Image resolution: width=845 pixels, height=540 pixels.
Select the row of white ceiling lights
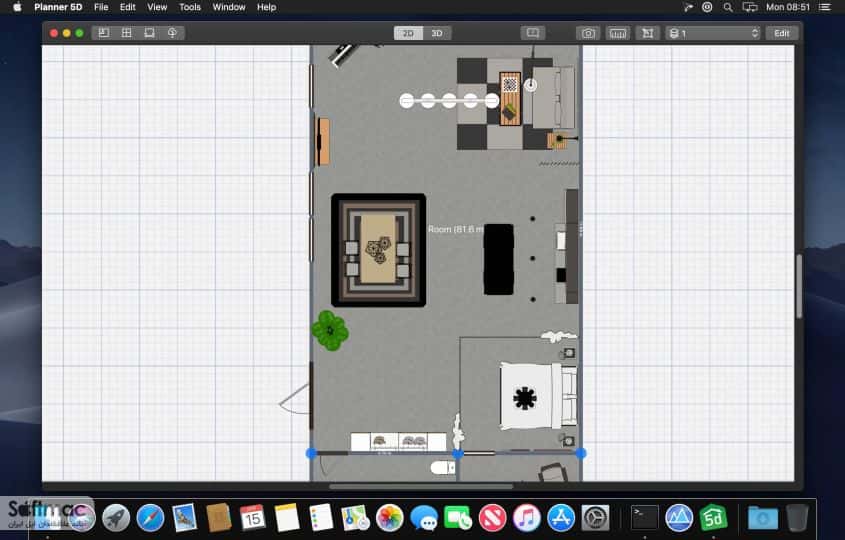coord(449,101)
